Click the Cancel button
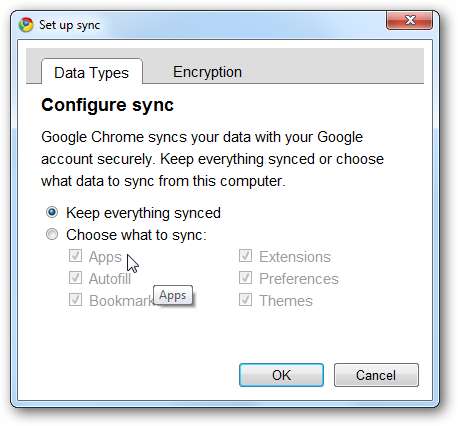The image size is (458, 426). 376,375
